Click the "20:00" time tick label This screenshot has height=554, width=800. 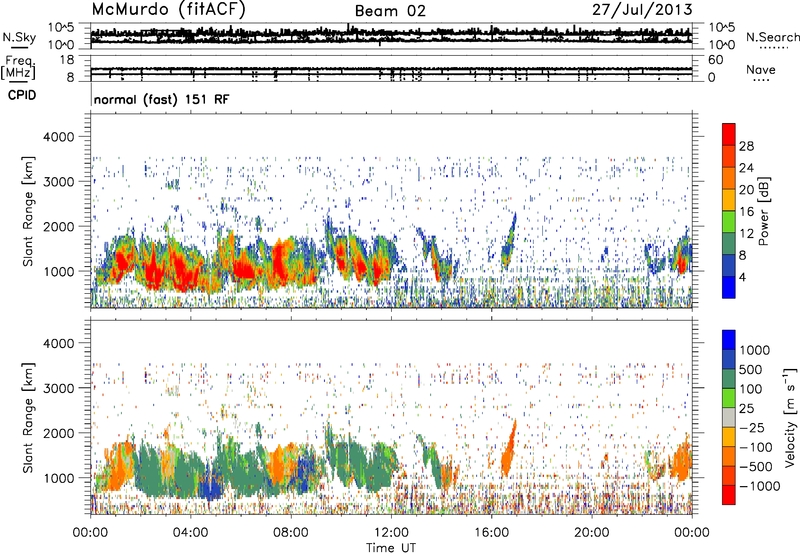(591, 533)
